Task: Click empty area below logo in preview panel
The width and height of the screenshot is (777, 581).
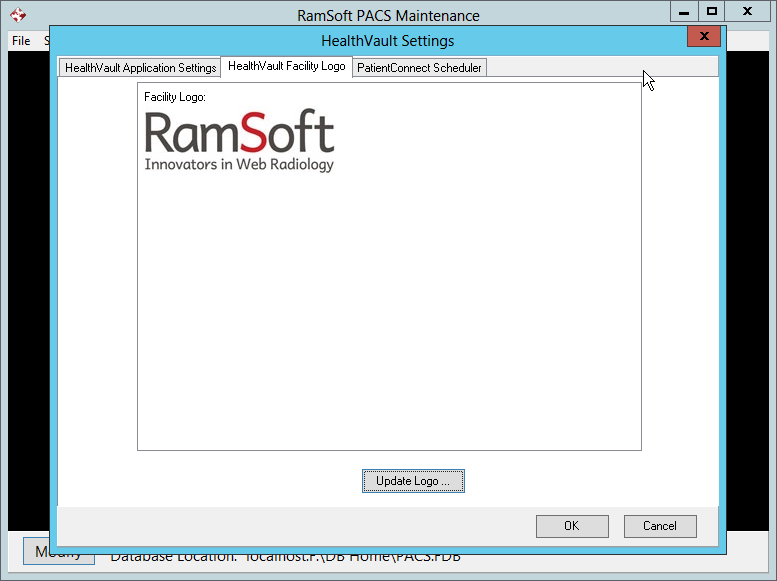Action: pos(388,320)
